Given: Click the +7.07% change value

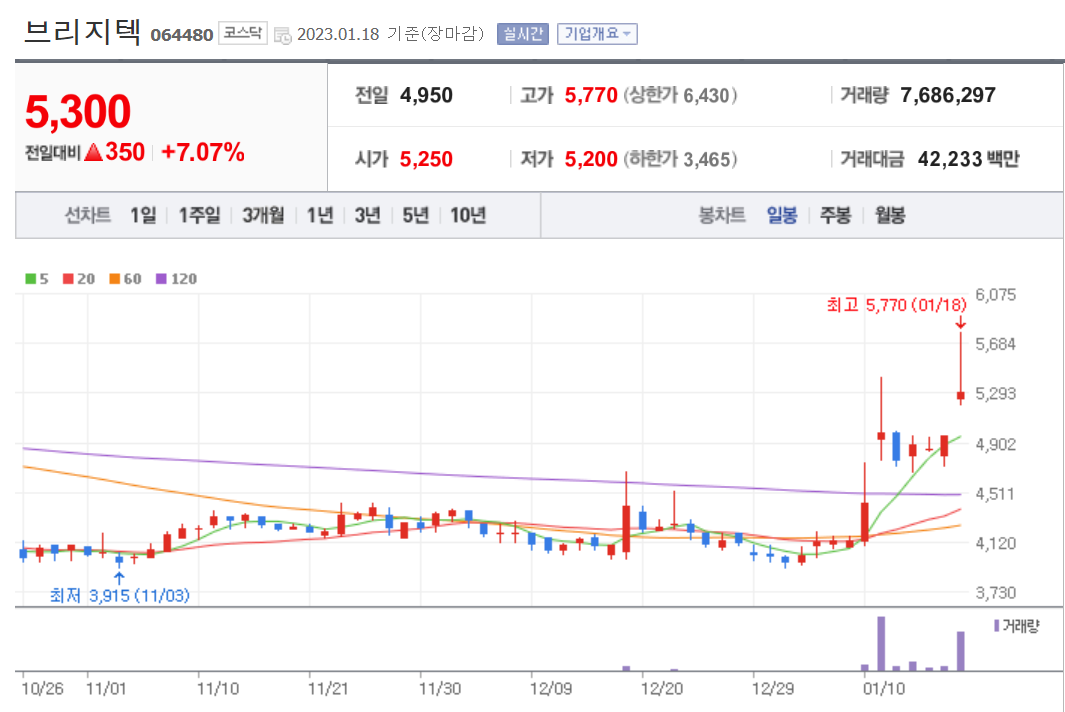Looking at the screenshot, I should 203,152.
